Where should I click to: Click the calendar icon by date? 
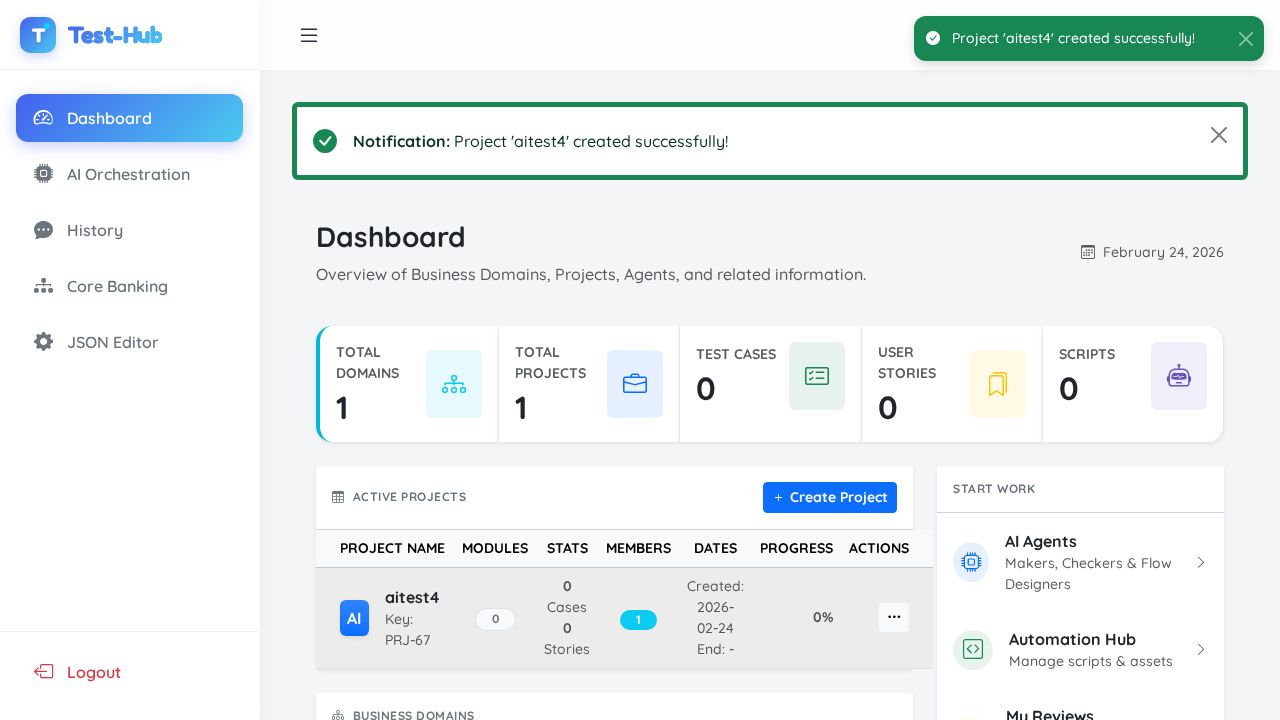tap(1088, 252)
